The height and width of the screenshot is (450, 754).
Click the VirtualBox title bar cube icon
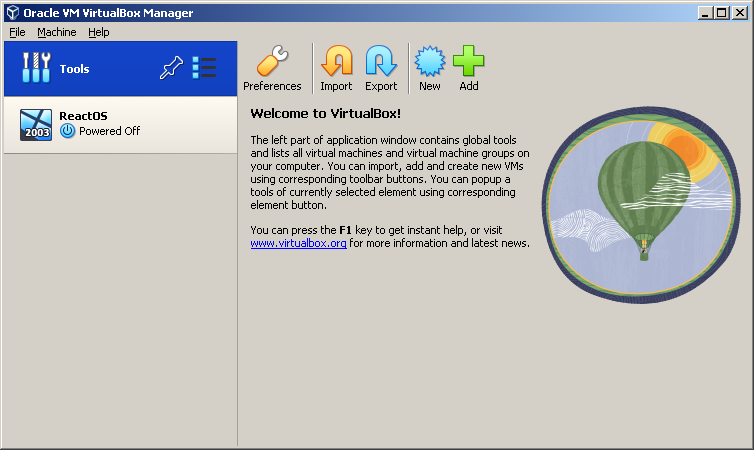[13, 12]
